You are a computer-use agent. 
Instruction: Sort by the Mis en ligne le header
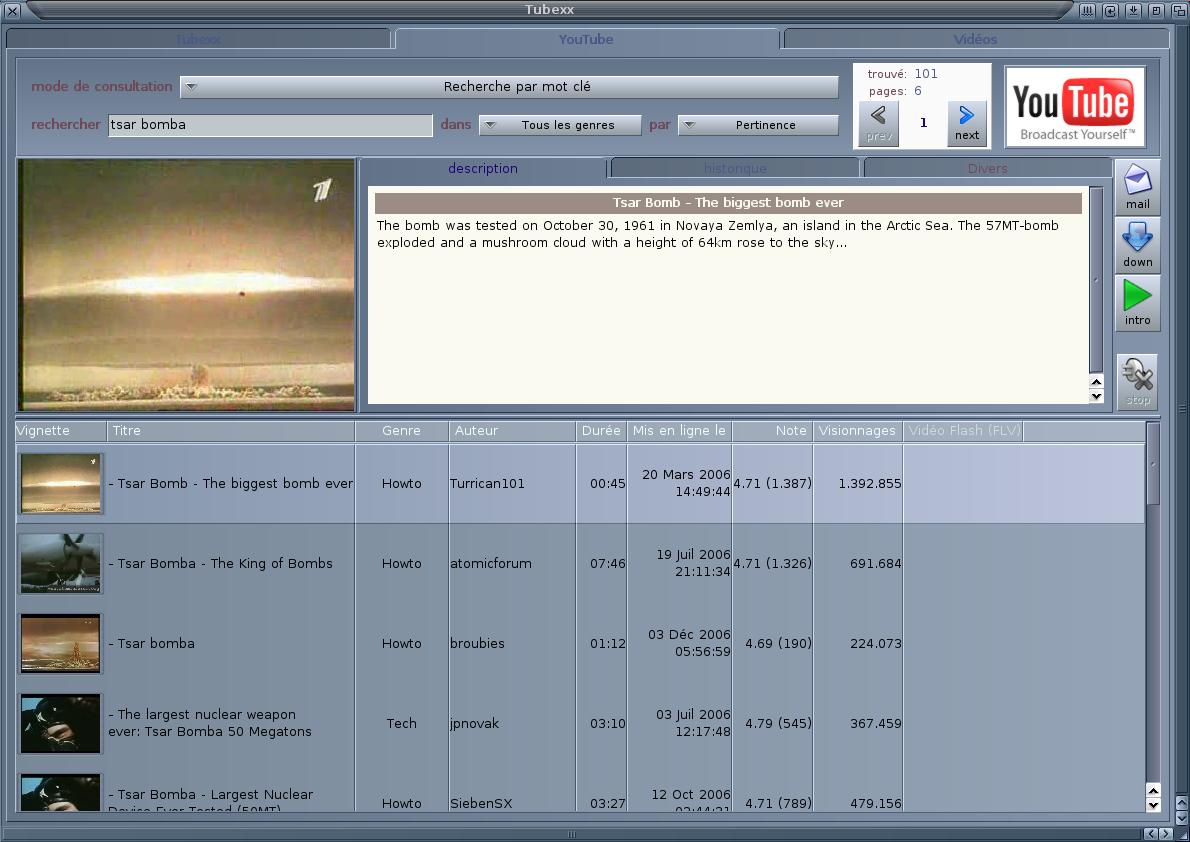(679, 430)
